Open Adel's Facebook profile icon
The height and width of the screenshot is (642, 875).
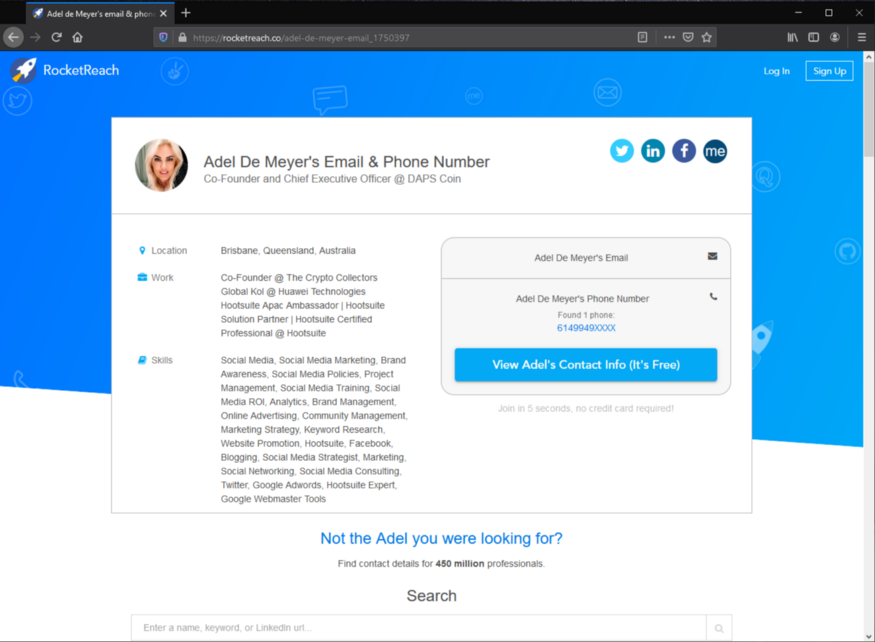(684, 151)
